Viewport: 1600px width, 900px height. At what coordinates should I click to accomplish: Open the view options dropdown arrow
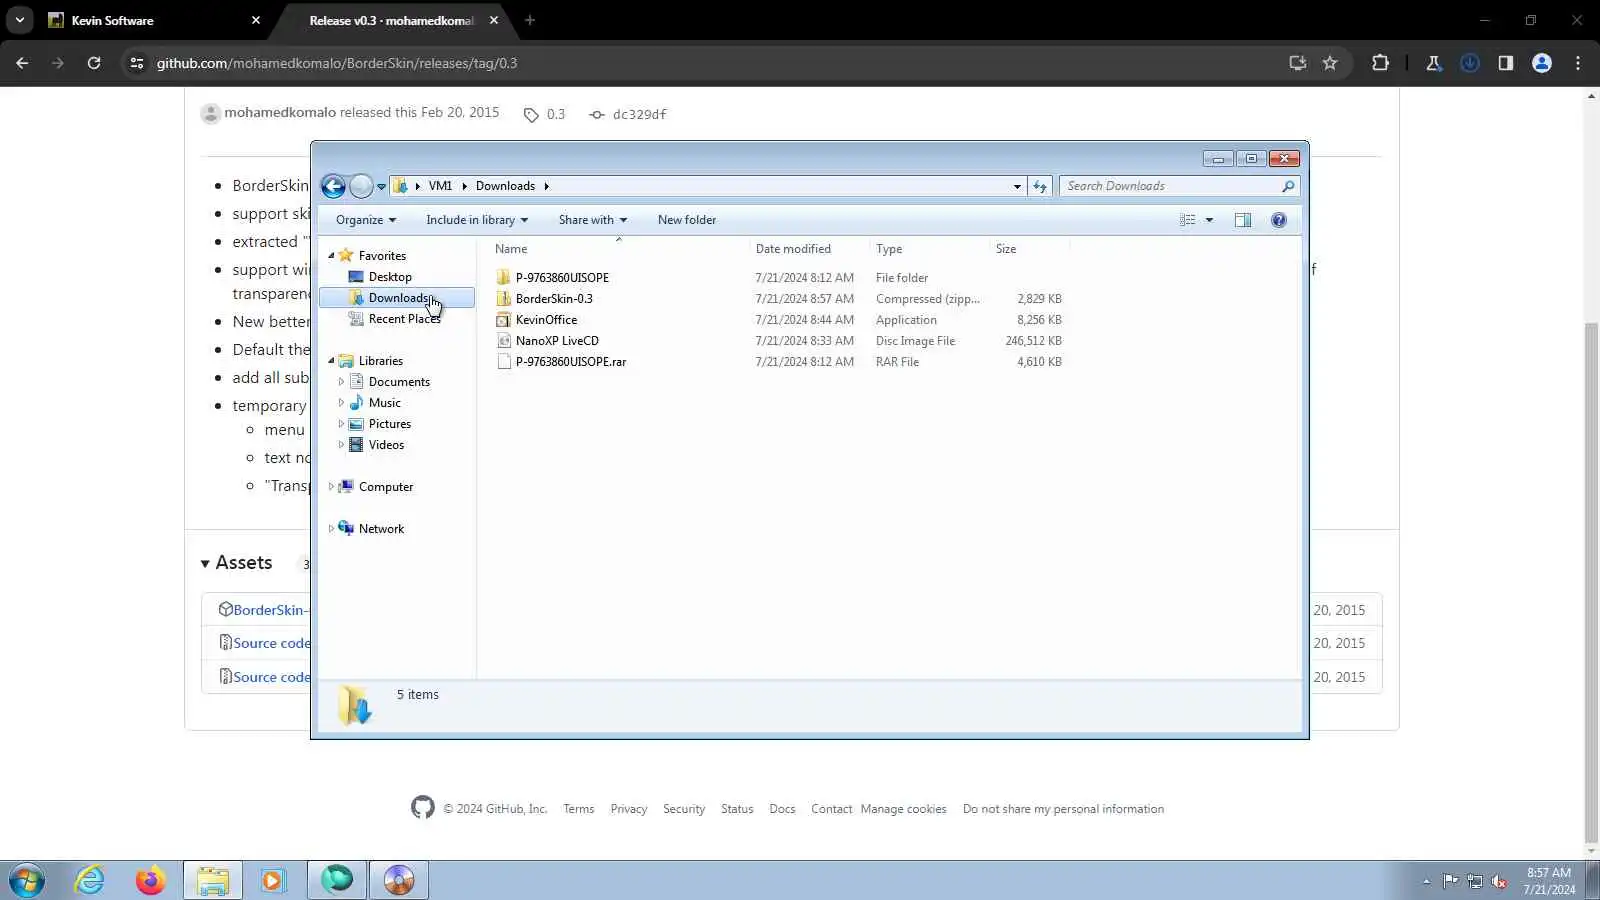[1209, 220]
